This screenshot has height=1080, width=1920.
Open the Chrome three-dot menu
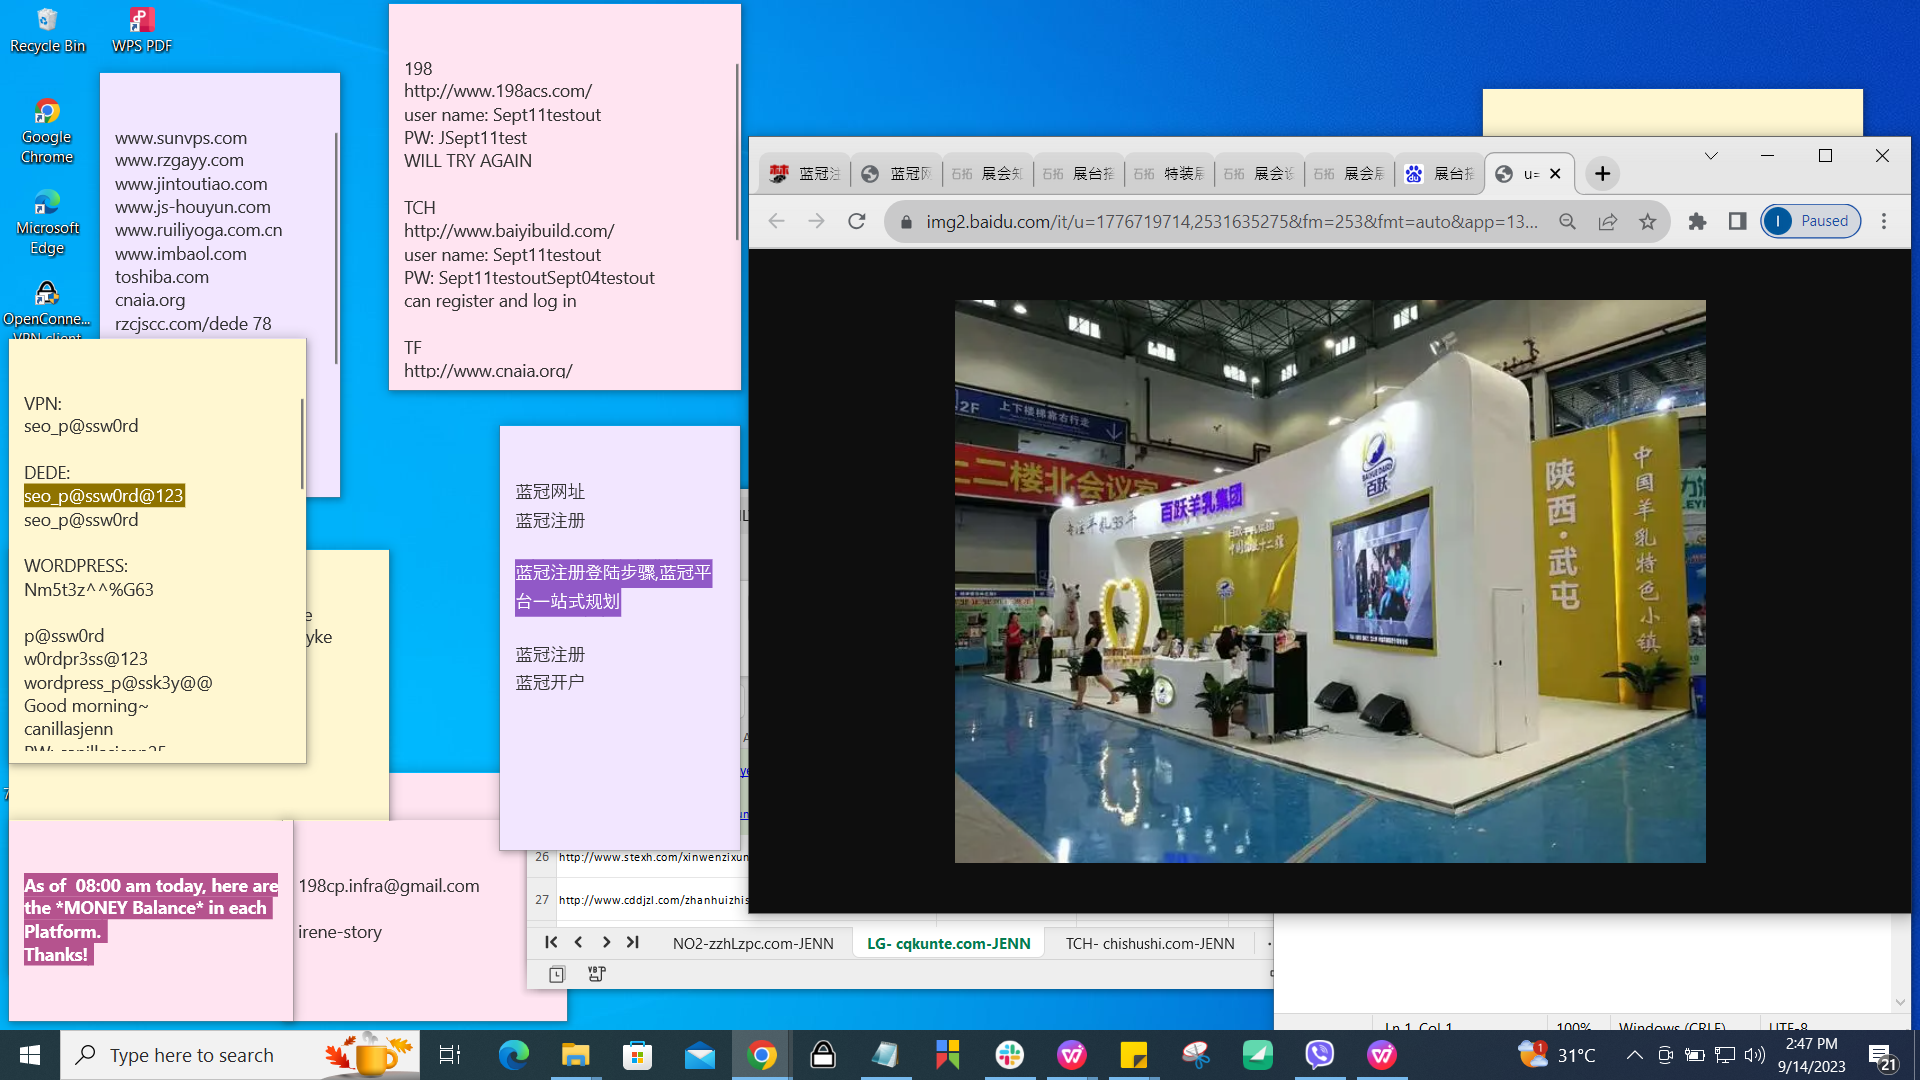(1884, 221)
